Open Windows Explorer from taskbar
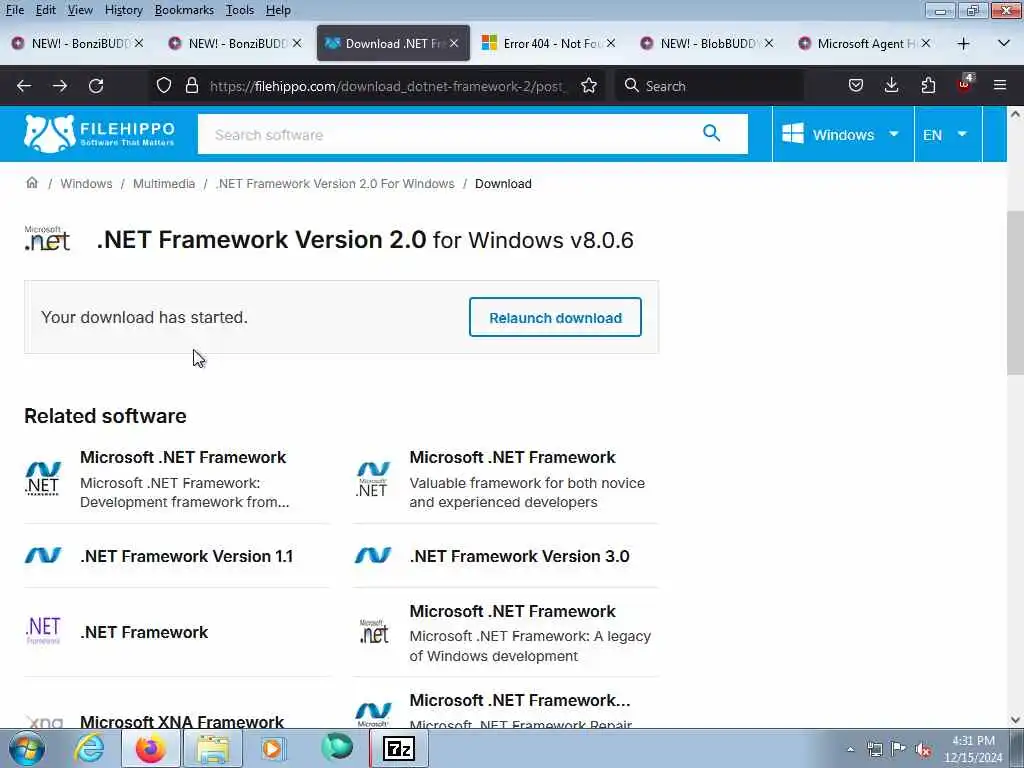The image size is (1024, 768). point(214,748)
